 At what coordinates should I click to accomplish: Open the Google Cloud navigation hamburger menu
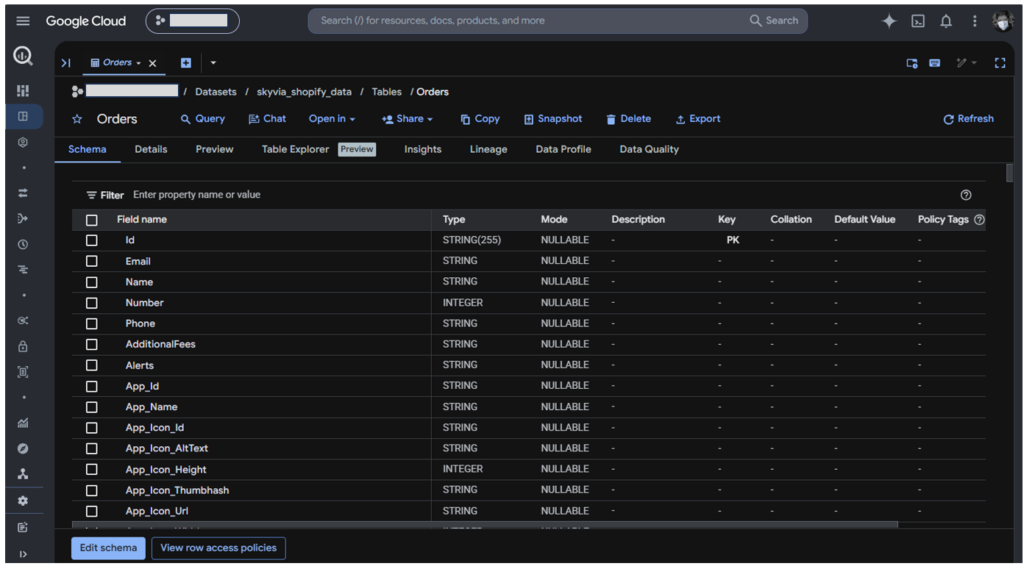click(x=23, y=21)
